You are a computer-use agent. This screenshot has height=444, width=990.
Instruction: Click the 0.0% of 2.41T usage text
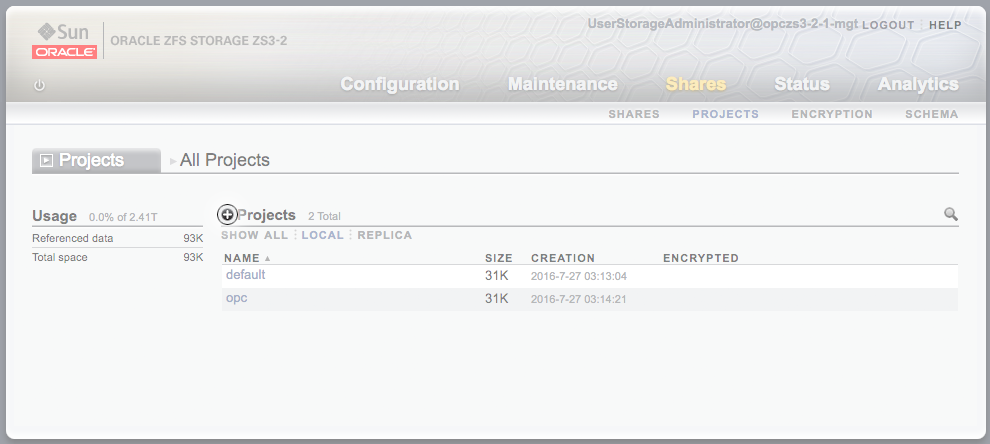pyautogui.click(x=123, y=217)
